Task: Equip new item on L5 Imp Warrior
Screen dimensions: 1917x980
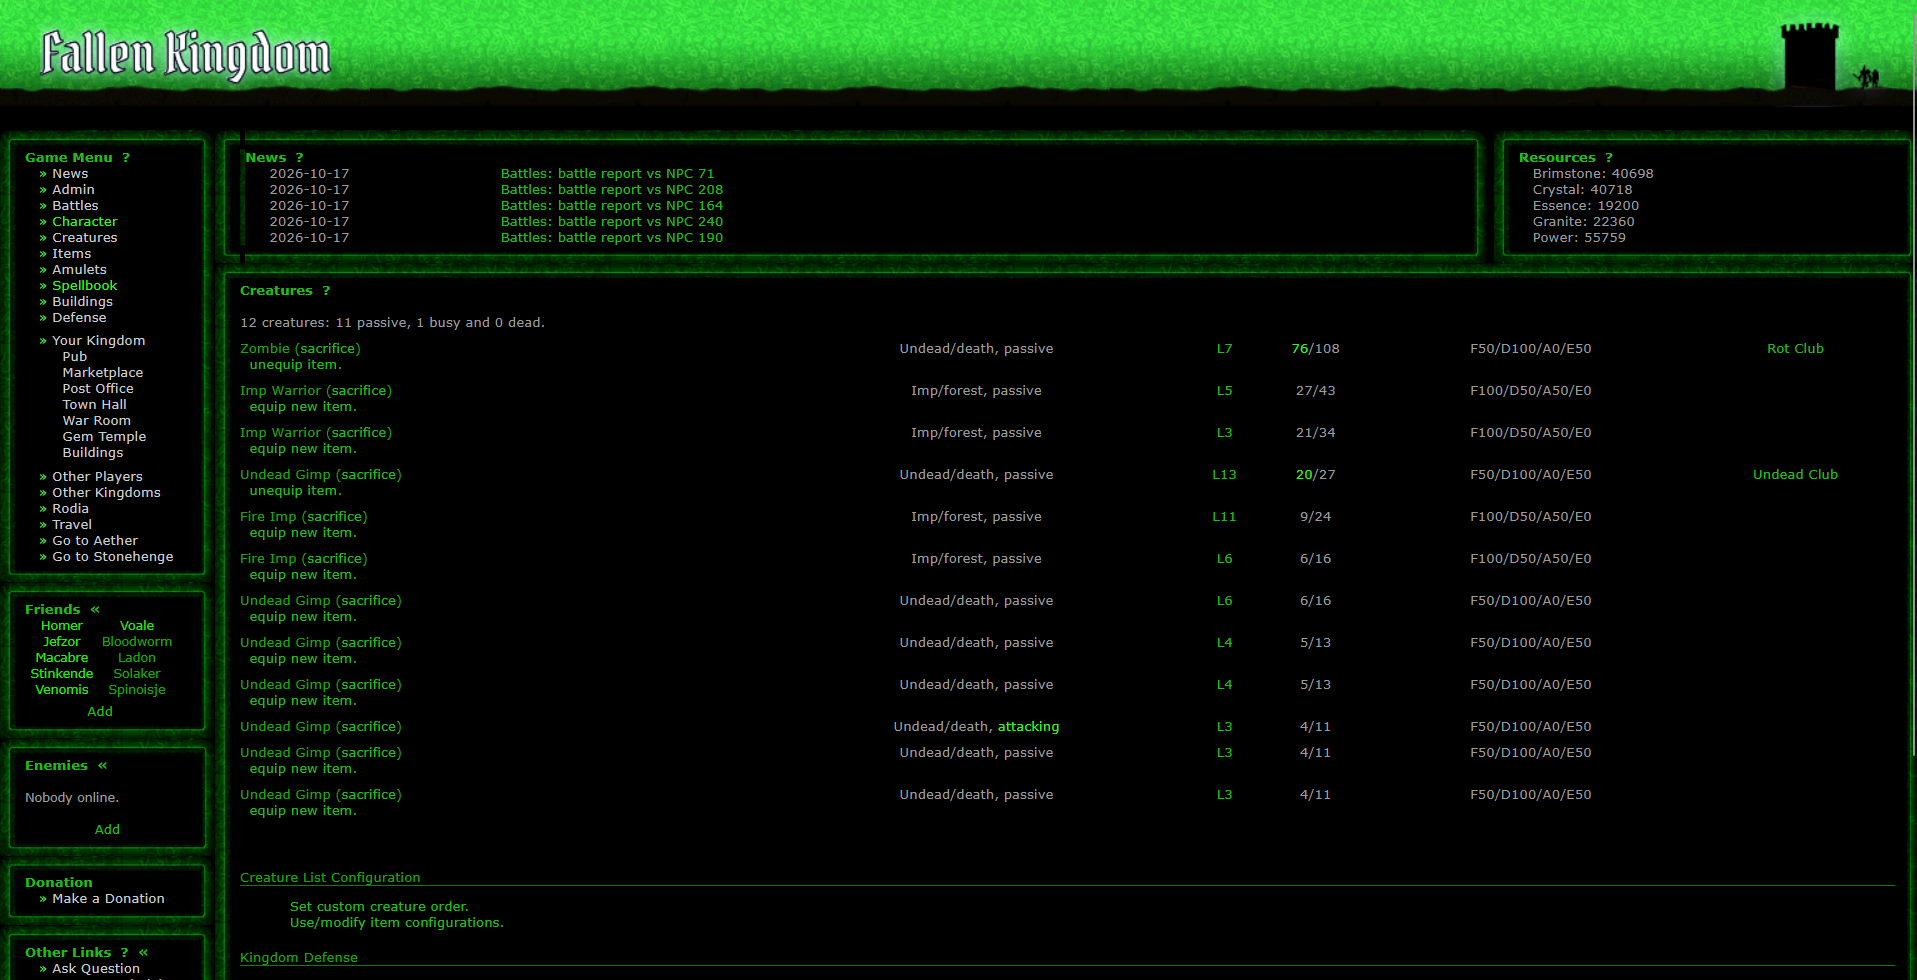Action: 303,406
